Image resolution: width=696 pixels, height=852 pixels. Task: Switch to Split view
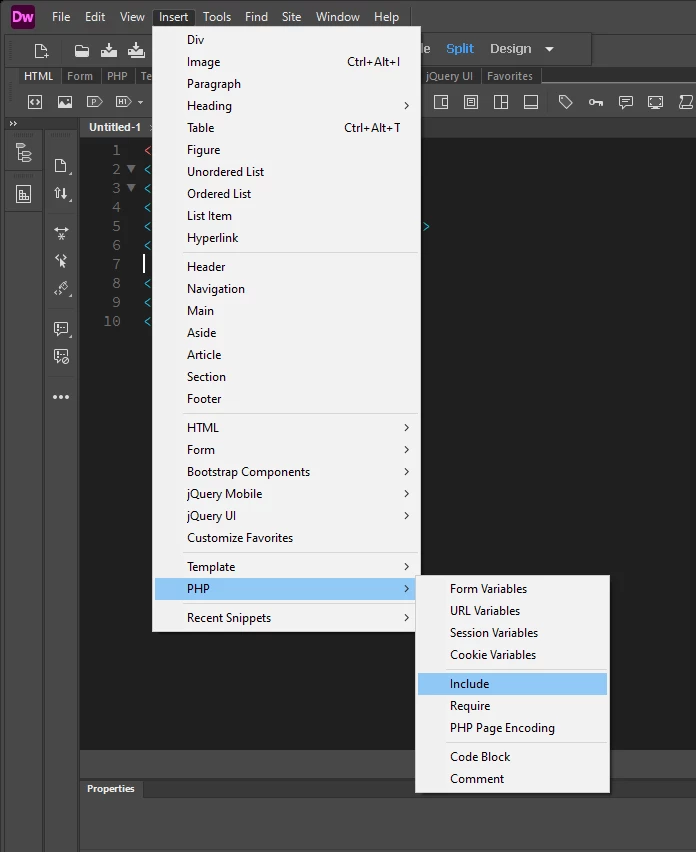460,49
